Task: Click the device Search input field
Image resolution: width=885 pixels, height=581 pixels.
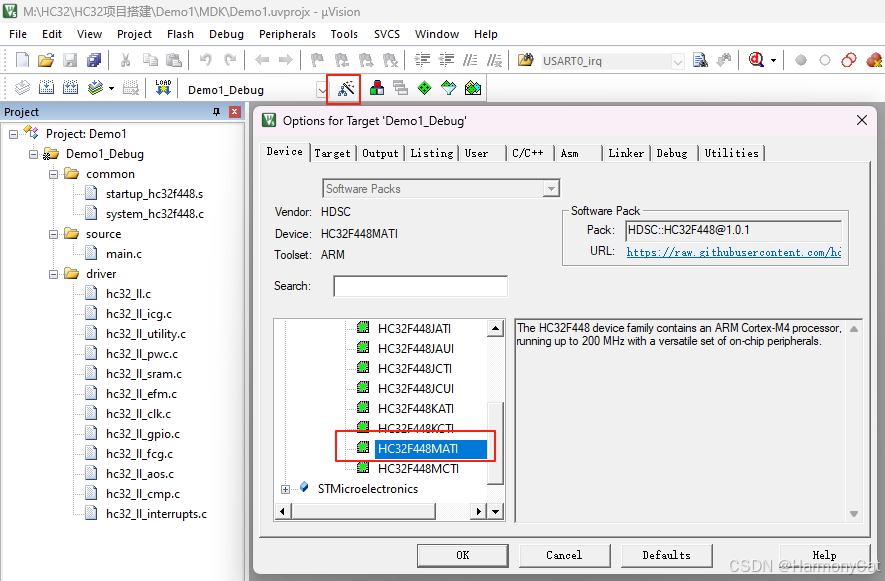Action: click(420, 286)
